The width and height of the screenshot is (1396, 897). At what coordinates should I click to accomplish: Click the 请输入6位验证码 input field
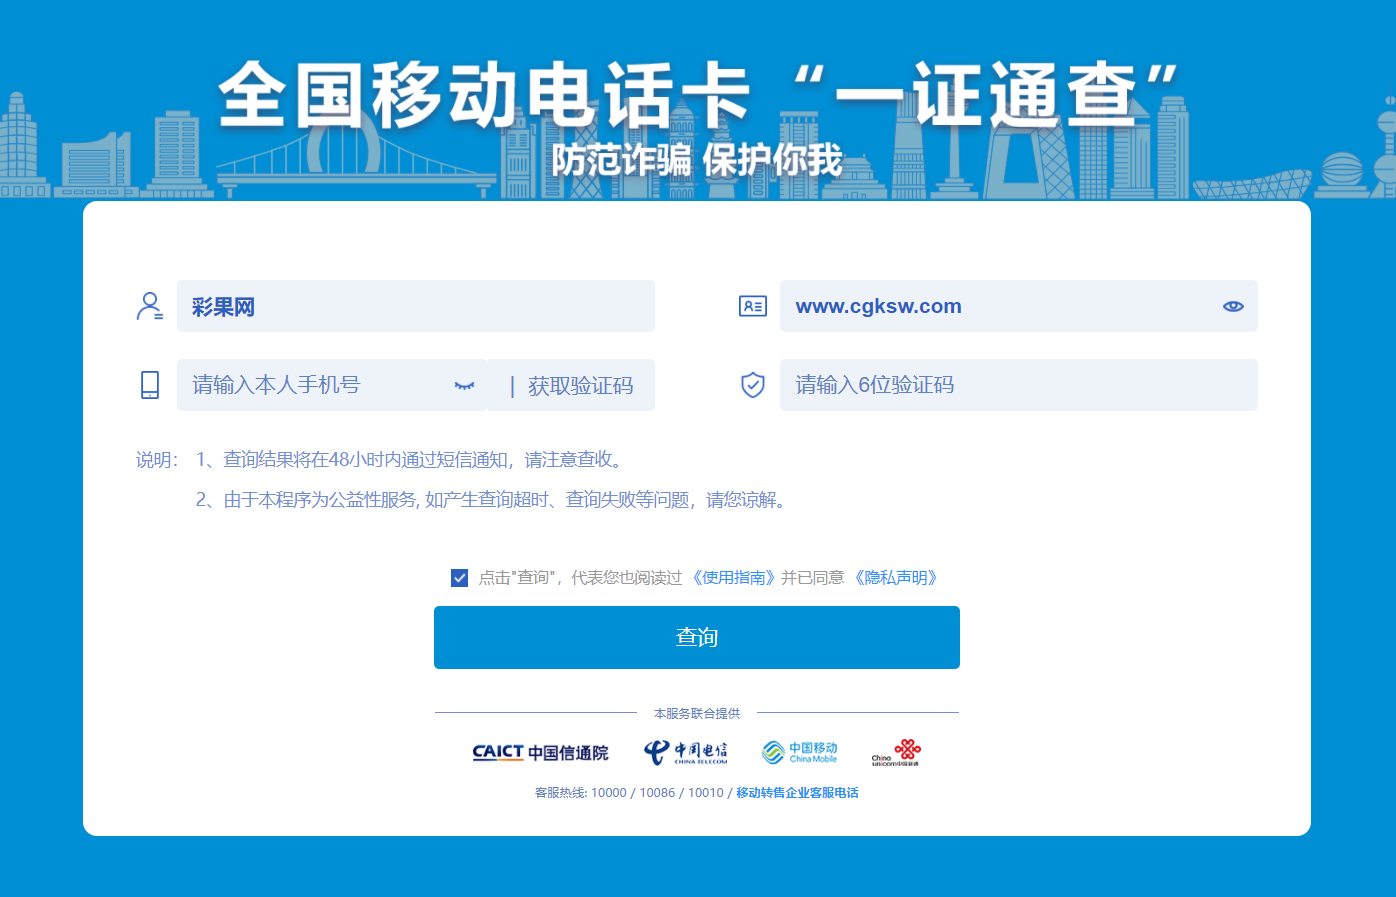(1018, 385)
